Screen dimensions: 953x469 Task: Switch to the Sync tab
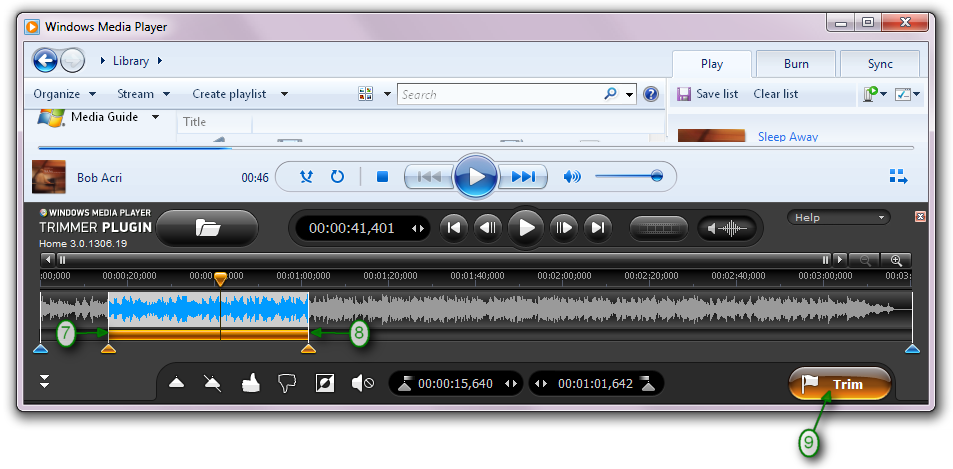[879, 64]
